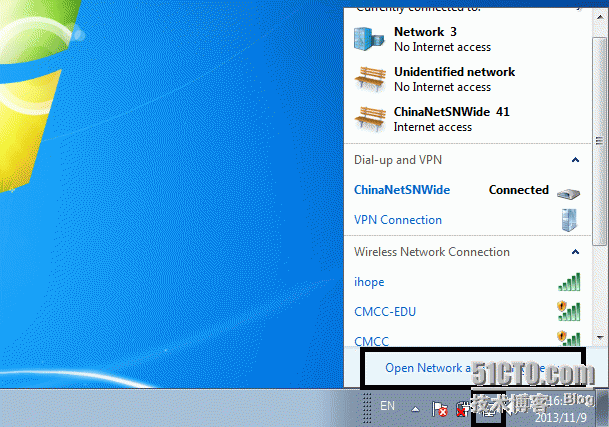Collapse the Wireless Network Connection section
This screenshot has height=427, width=609.
pyautogui.click(x=575, y=252)
